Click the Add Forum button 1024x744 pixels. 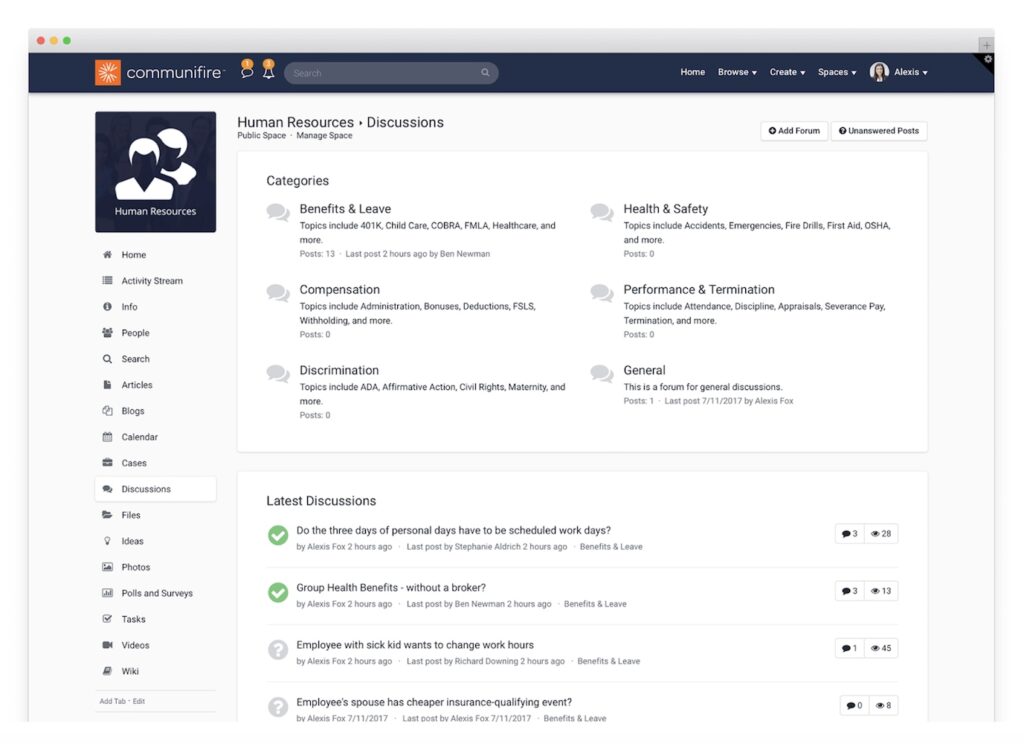pos(794,131)
